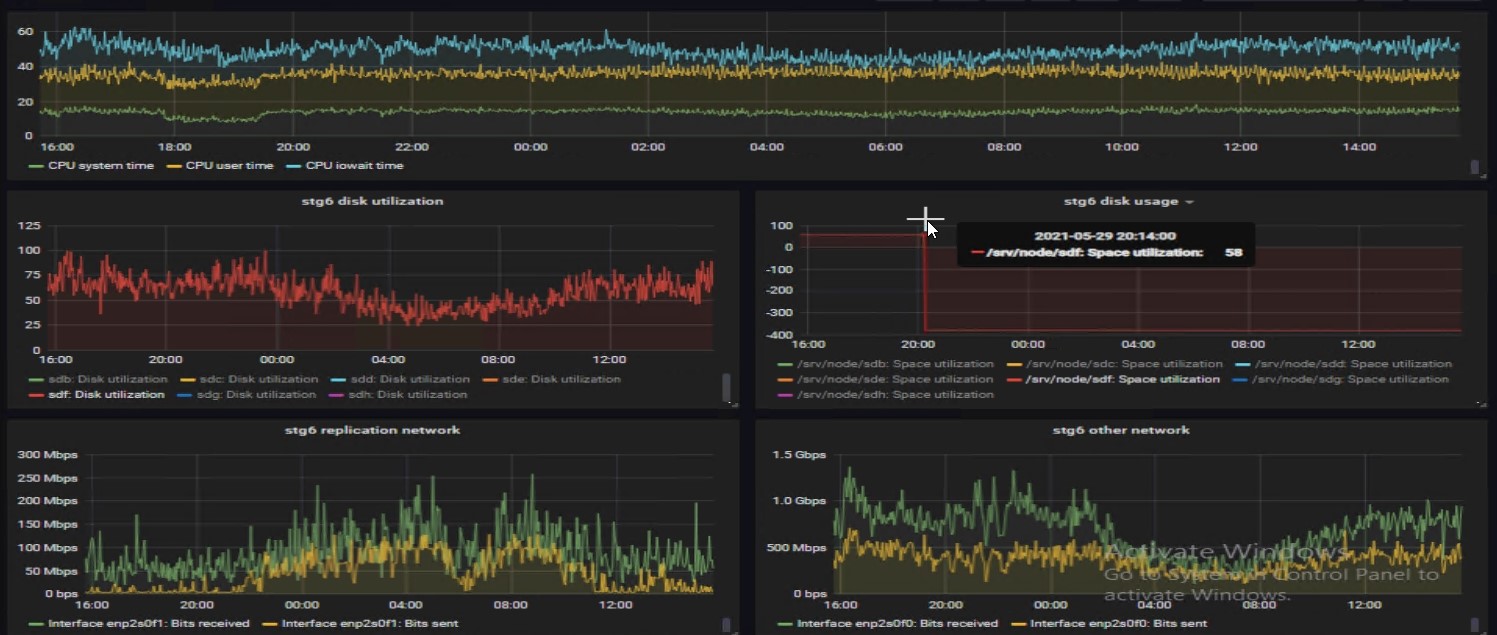Open stg6 disk utilization panel title menu

tap(372, 201)
